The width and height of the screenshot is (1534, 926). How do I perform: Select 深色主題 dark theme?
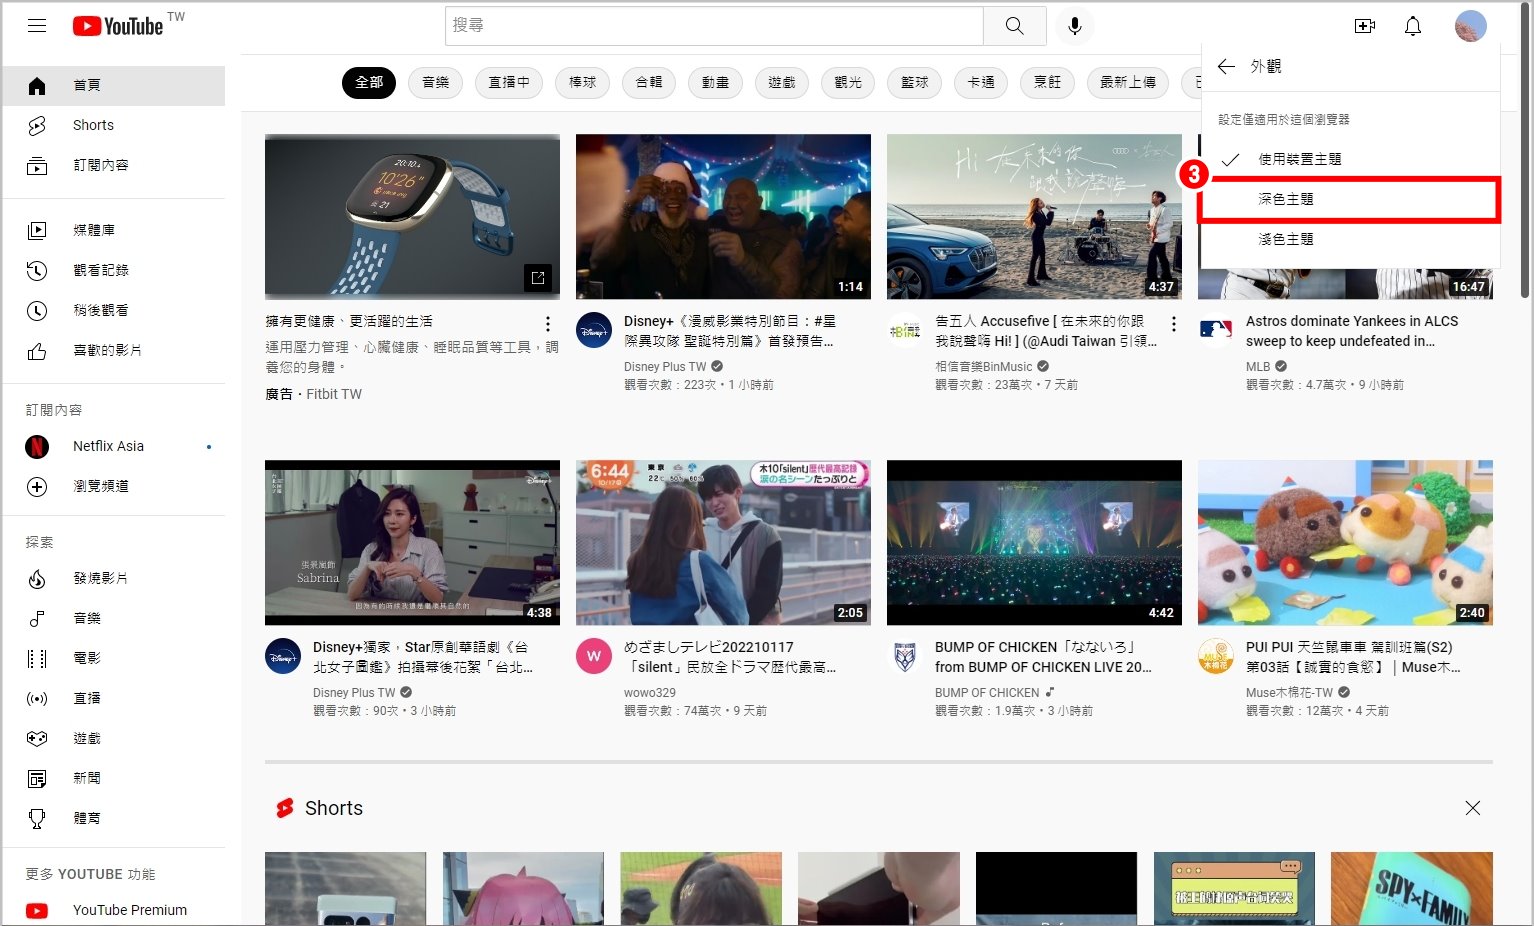[x=1350, y=199]
